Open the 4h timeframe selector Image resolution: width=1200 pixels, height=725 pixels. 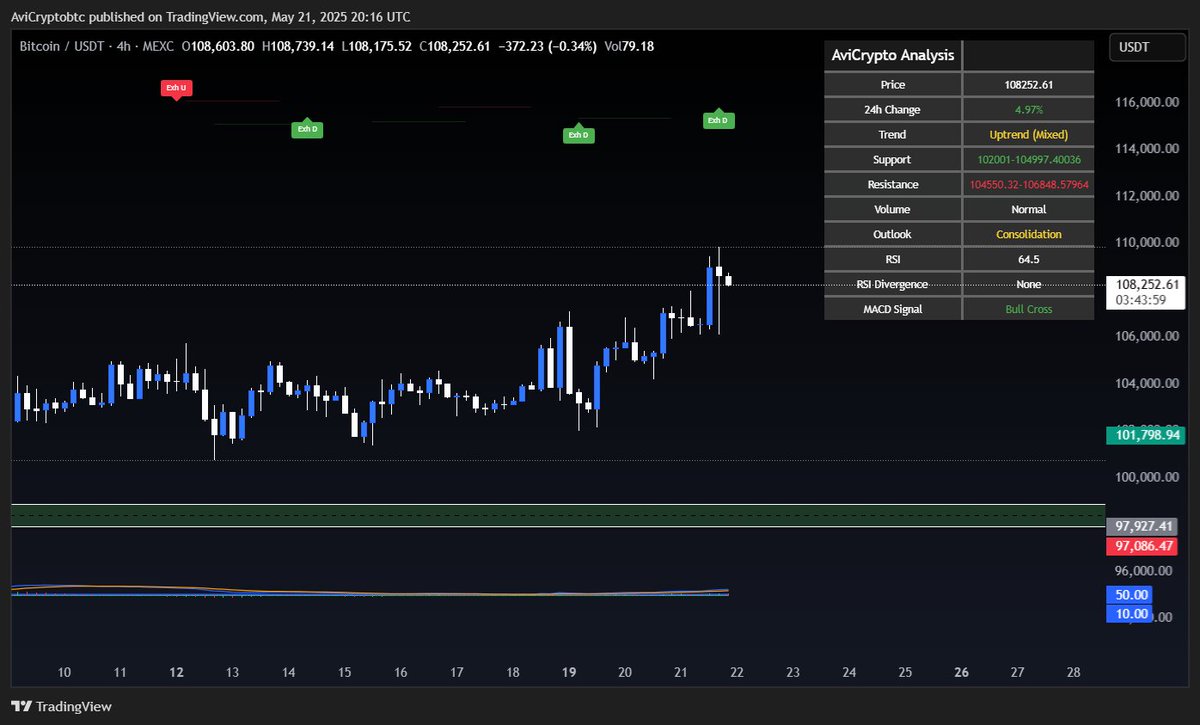(122, 46)
